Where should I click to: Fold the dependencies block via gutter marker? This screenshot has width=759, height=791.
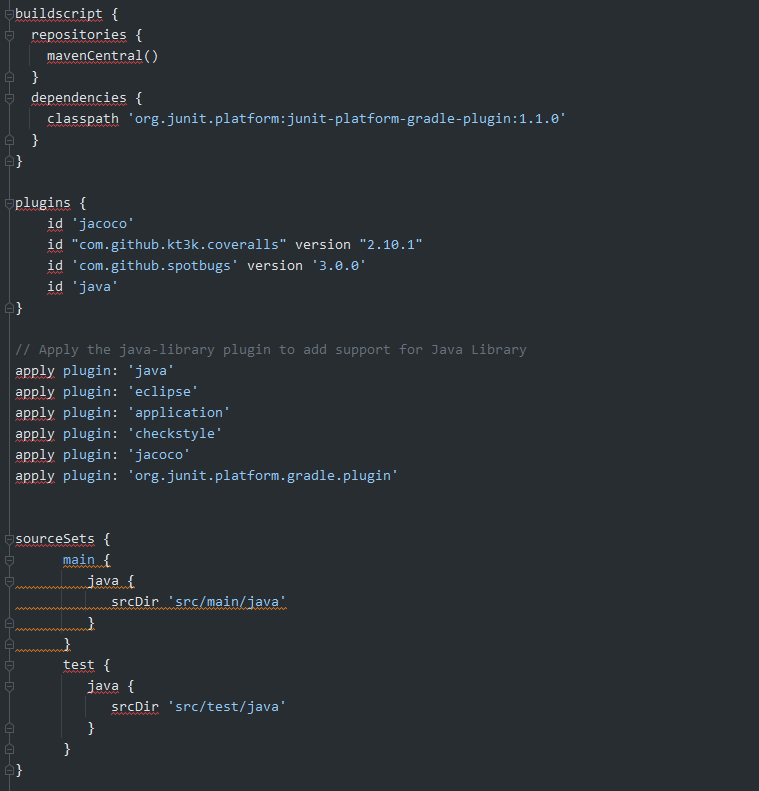tap(9, 97)
